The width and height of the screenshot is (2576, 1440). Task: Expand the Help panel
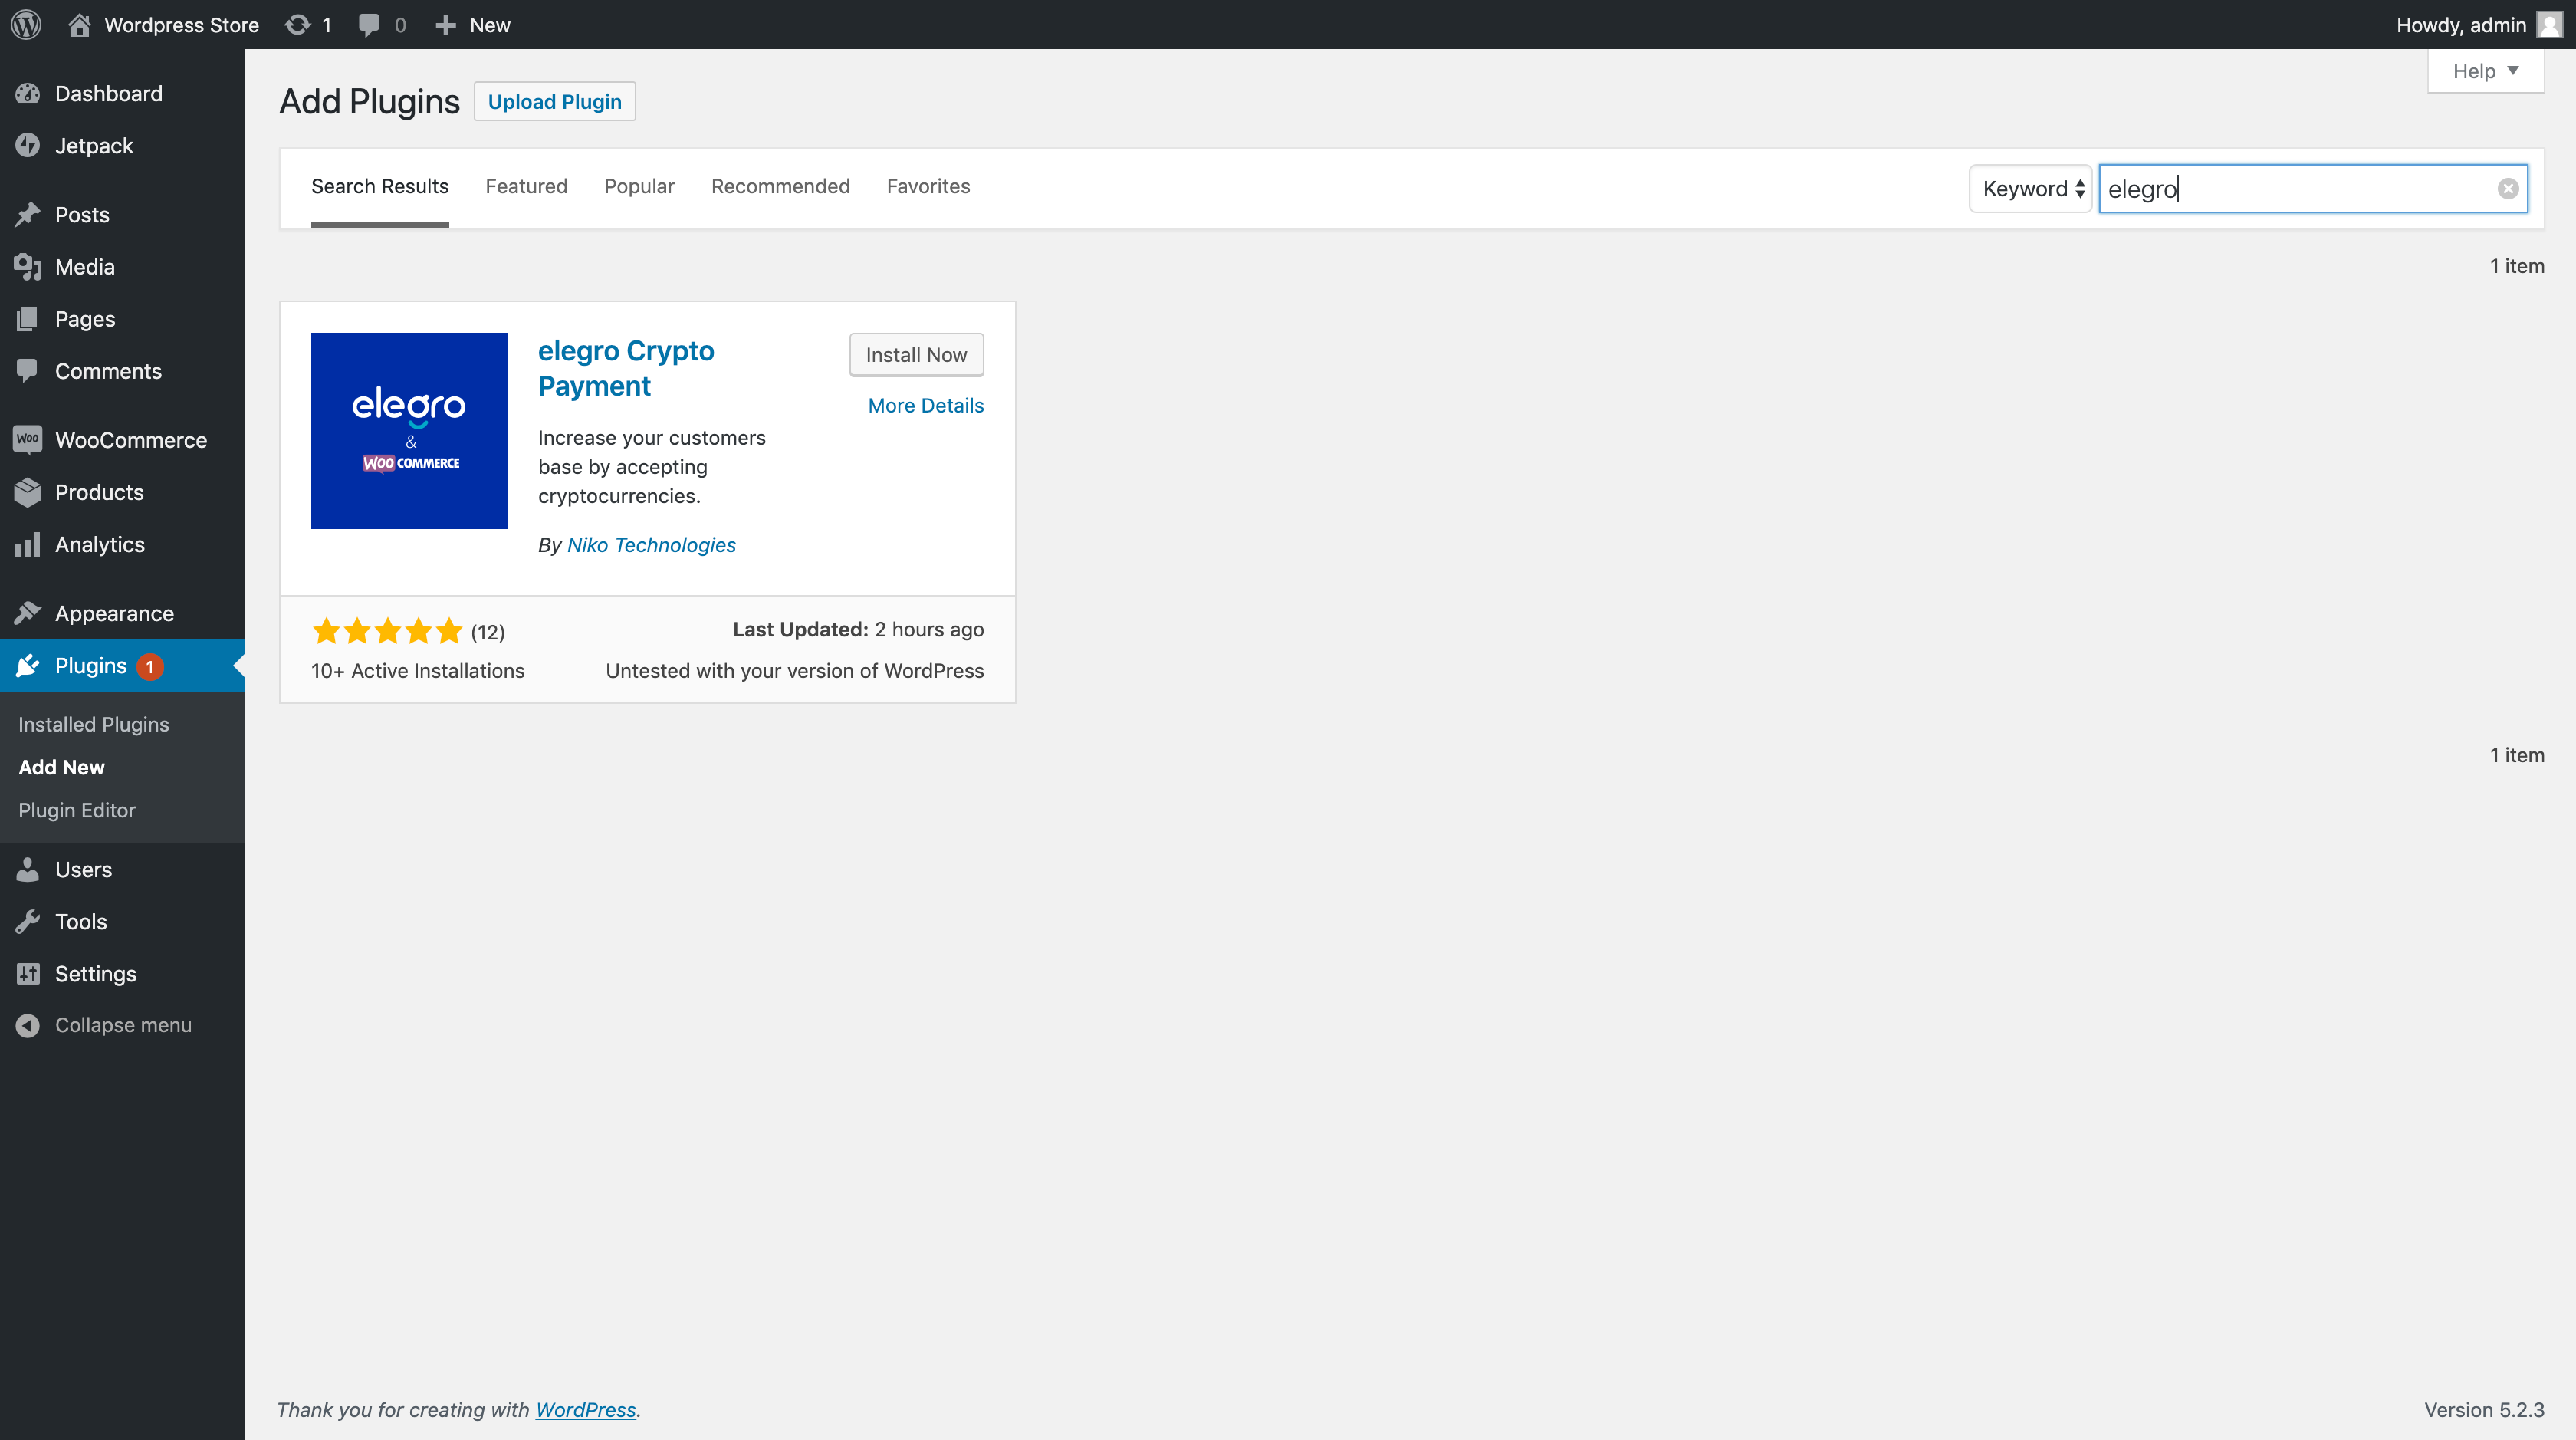2484,71
